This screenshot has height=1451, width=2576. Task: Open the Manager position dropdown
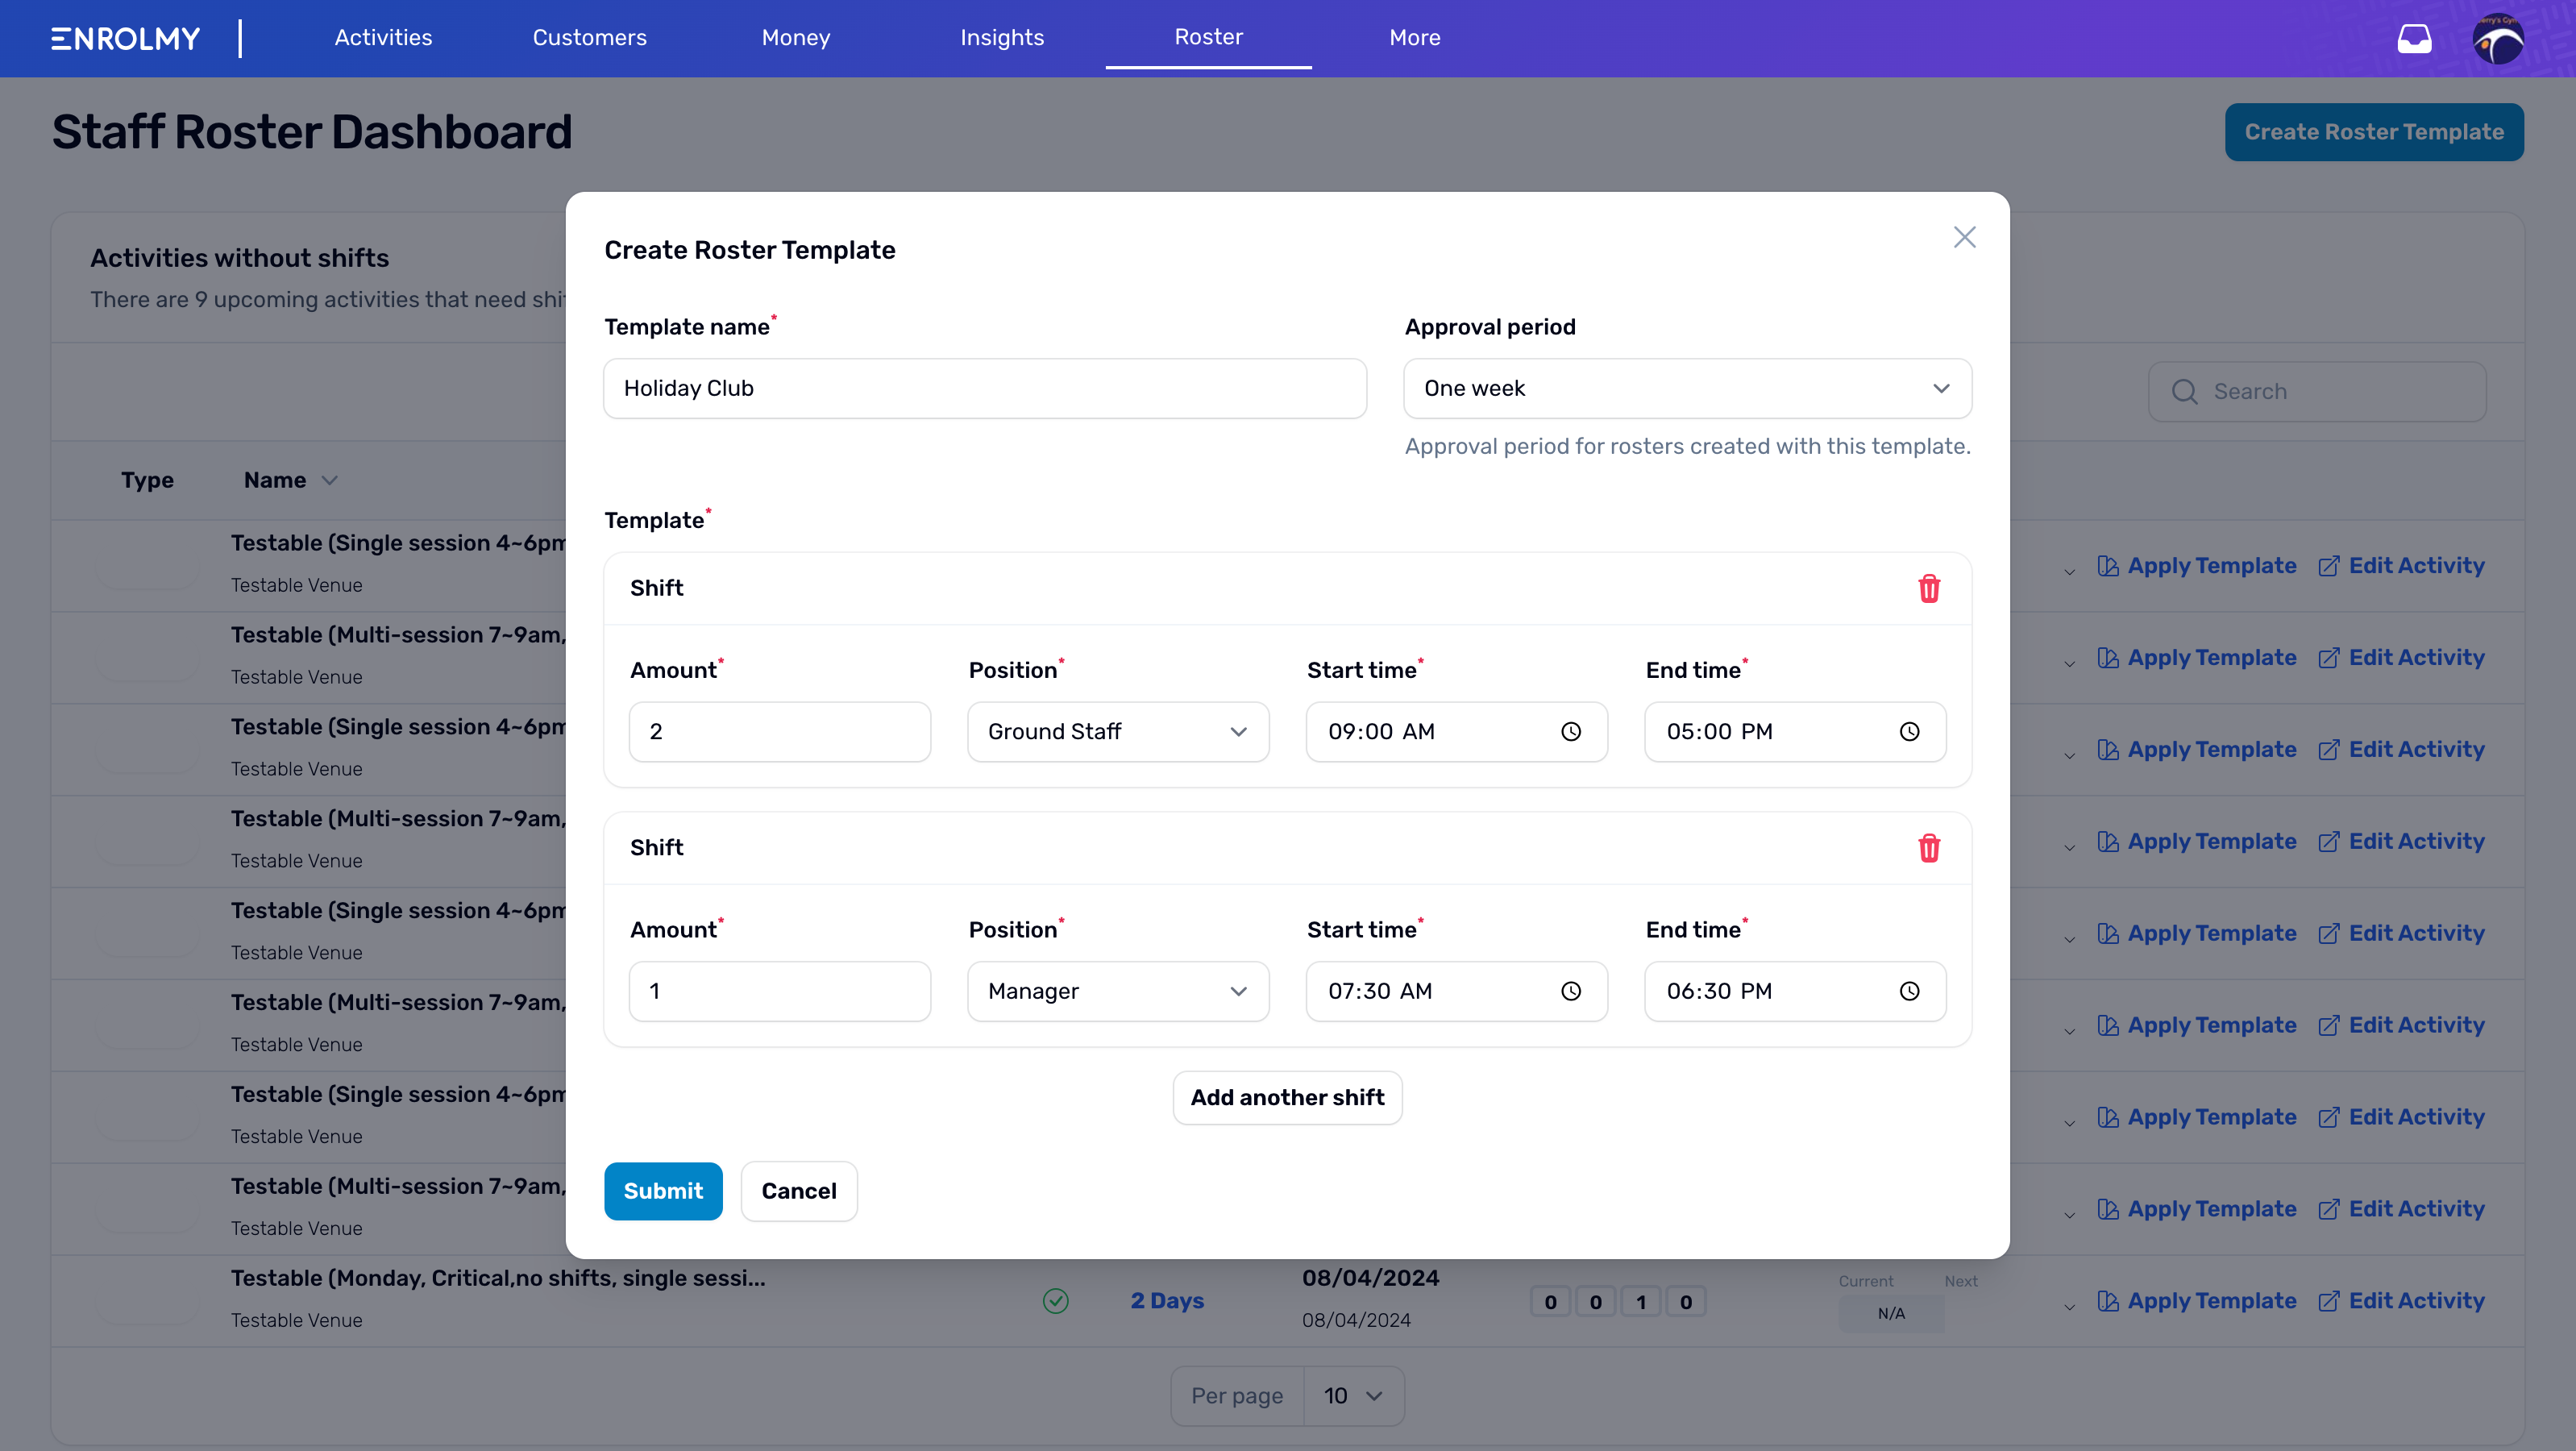point(1118,991)
